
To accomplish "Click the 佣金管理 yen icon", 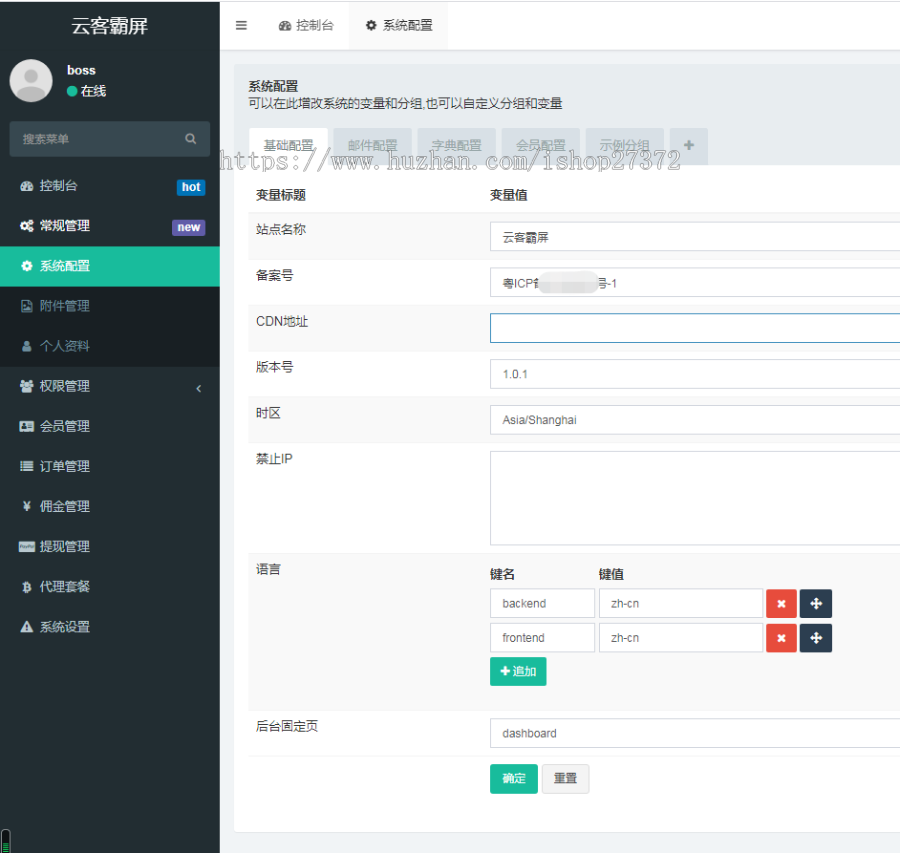I will tap(26, 506).
